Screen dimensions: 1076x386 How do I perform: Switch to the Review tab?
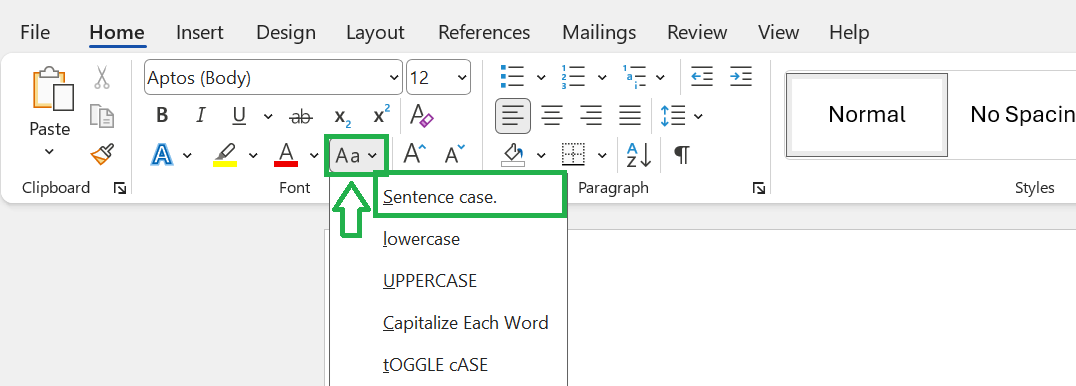point(697,32)
